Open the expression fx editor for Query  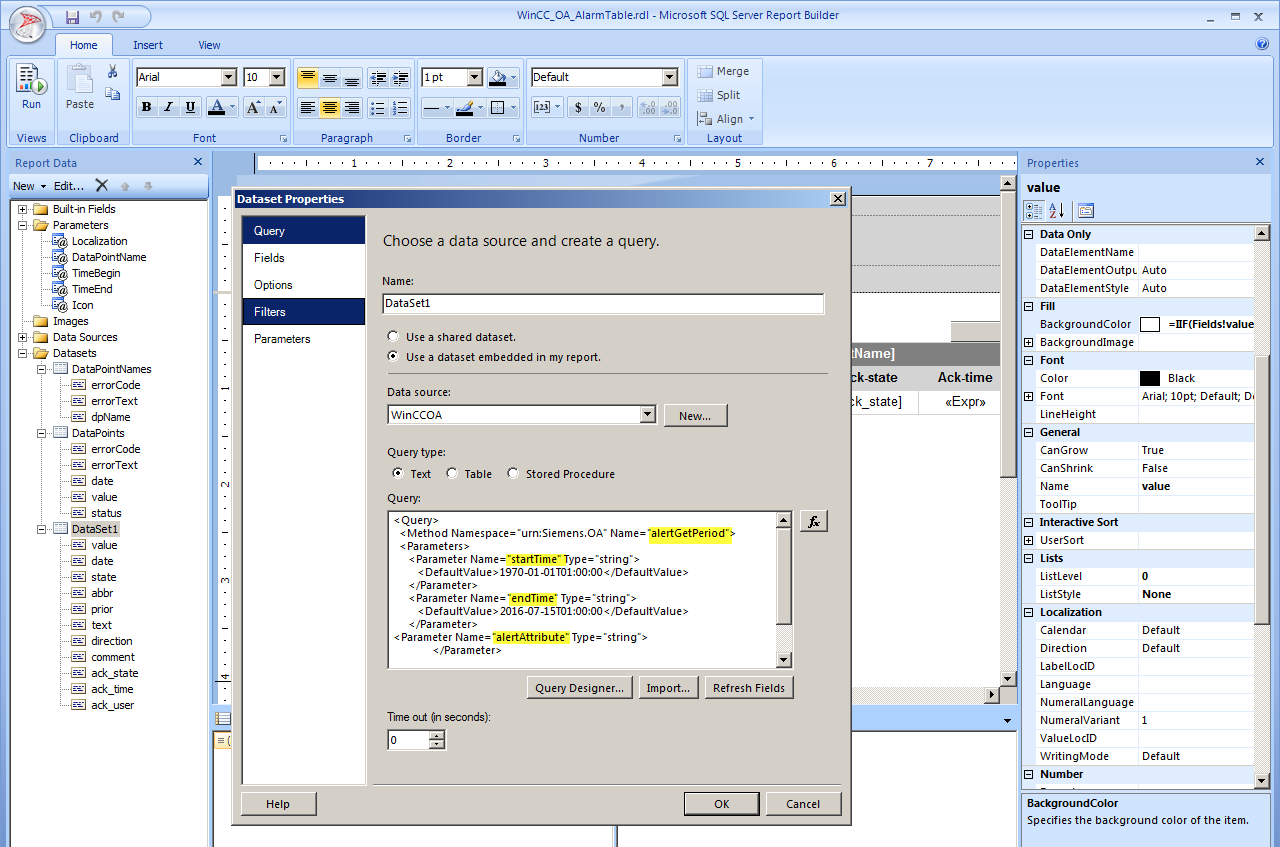pyautogui.click(x=814, y=521)
